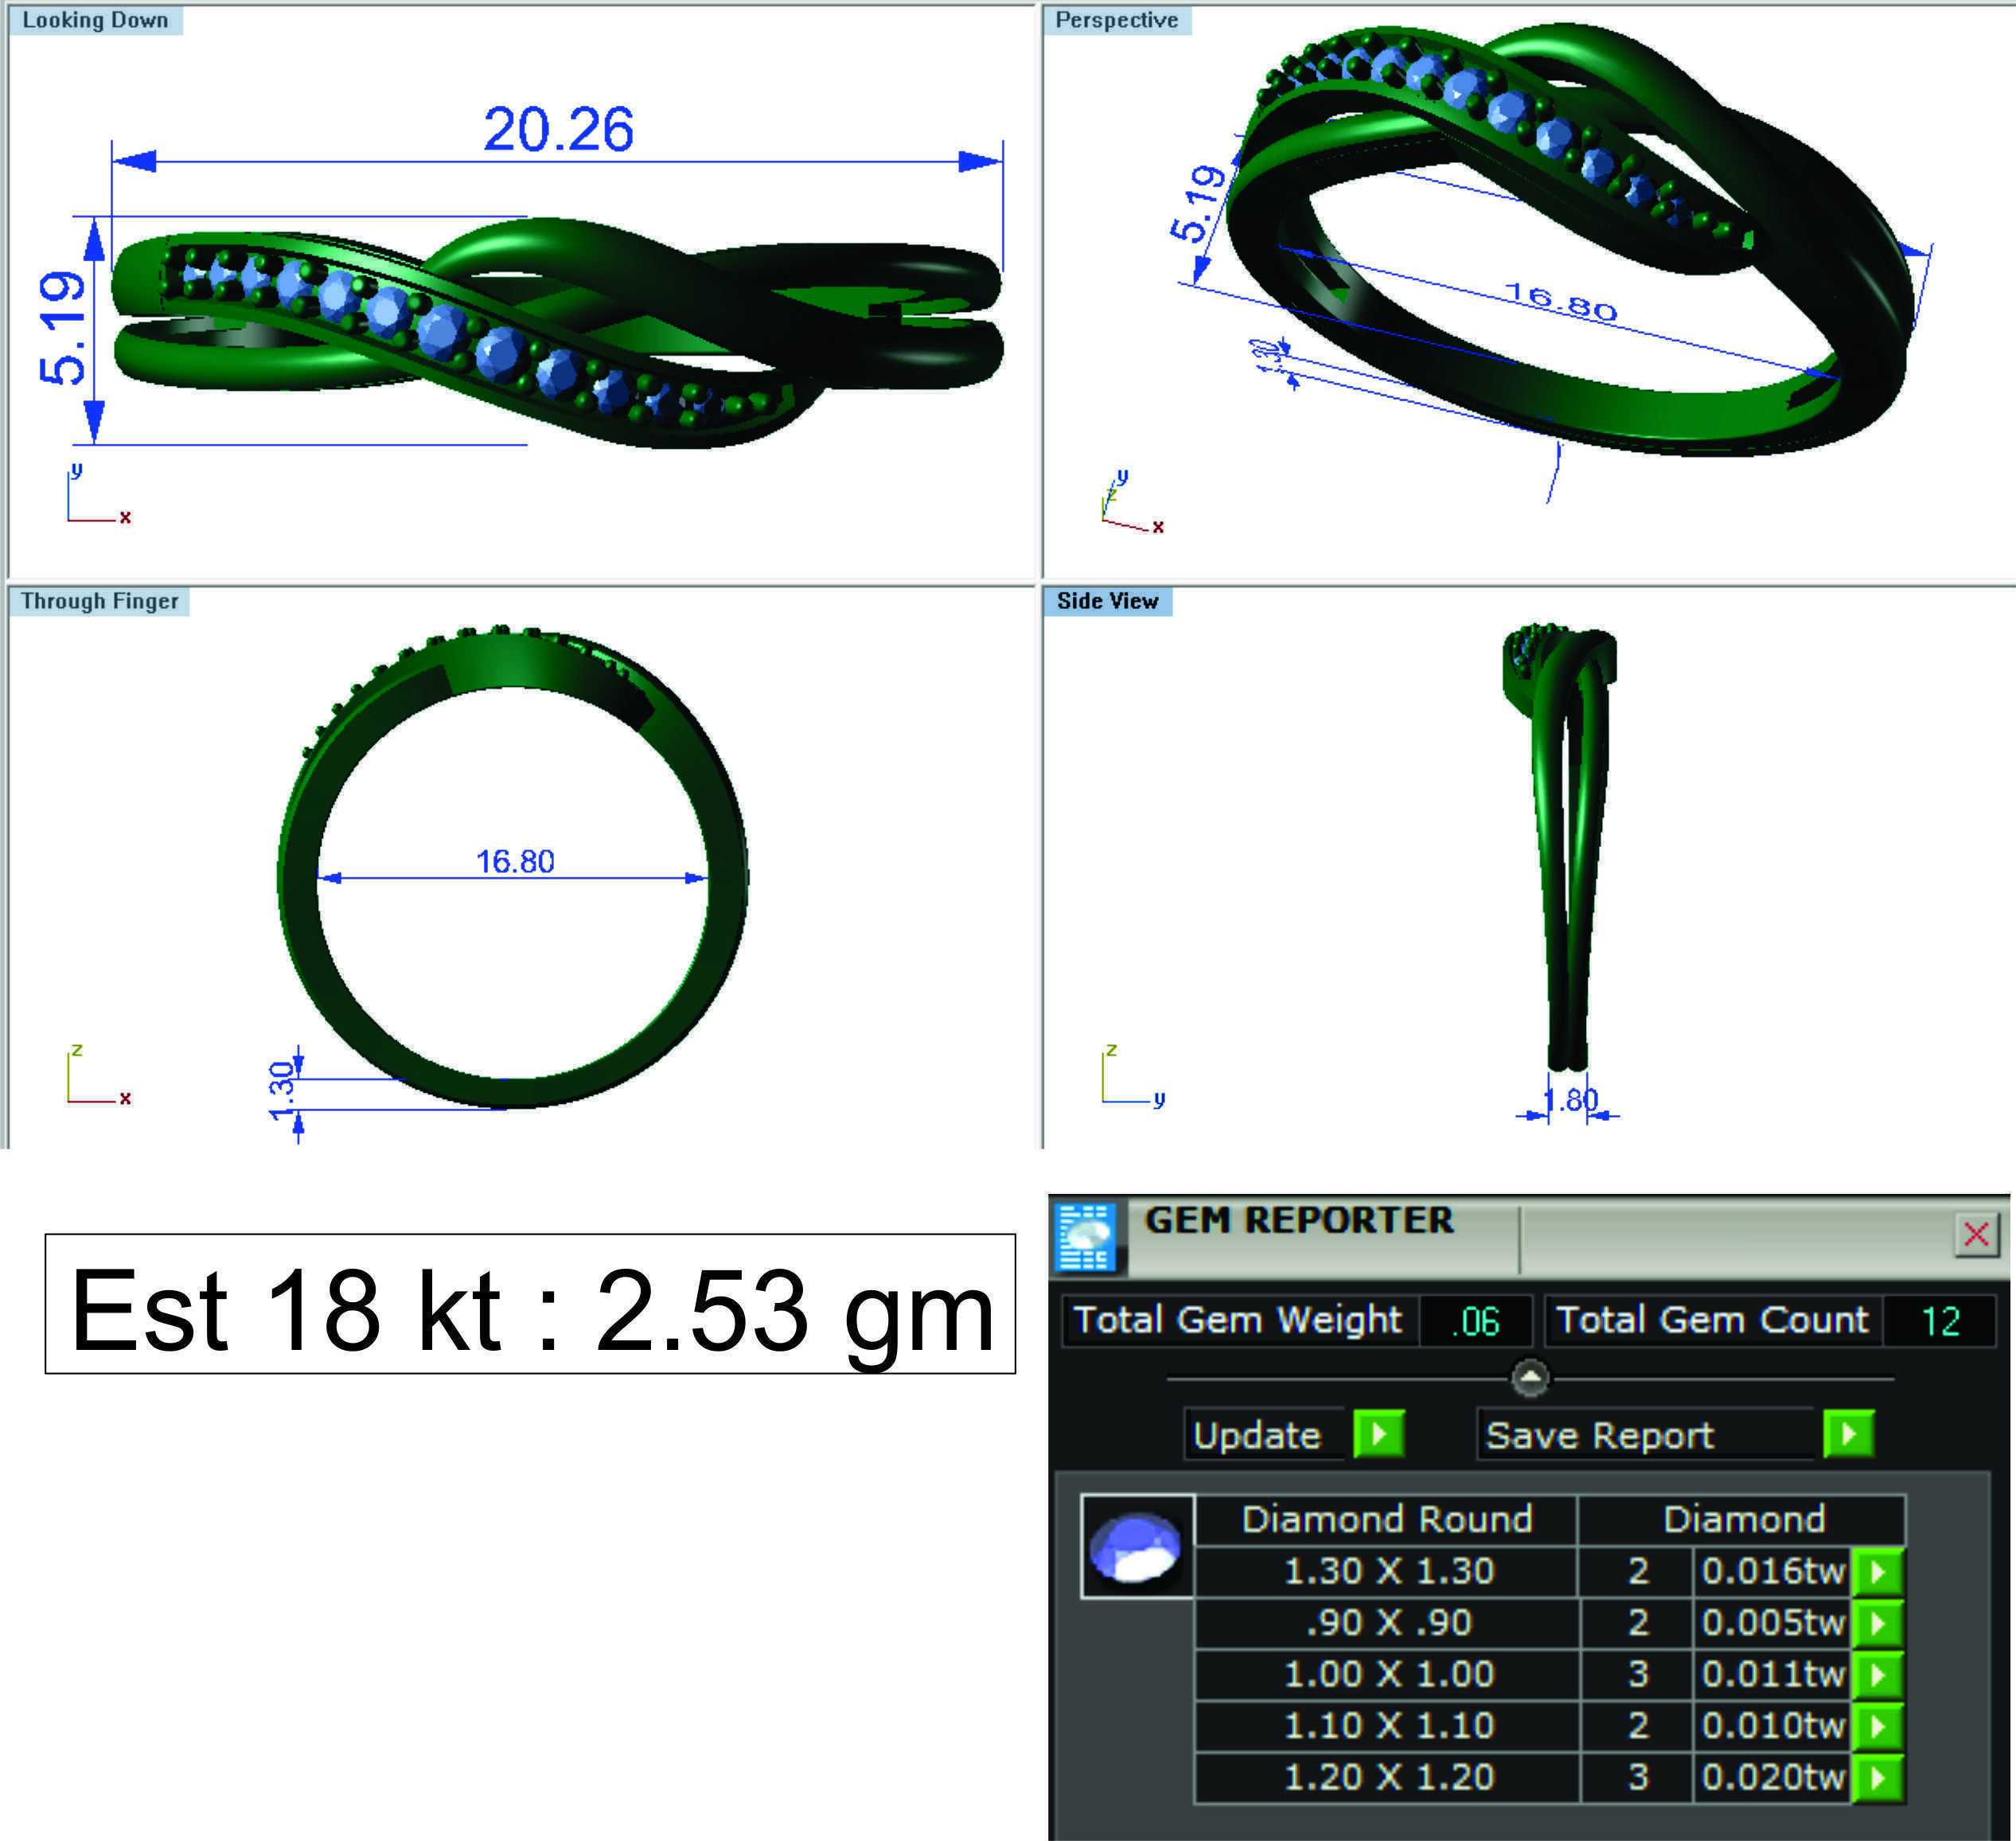Click the '0.005tw' weight cell
This screenshot has width=2016, height=1841.
(x=1773, y=1623)
